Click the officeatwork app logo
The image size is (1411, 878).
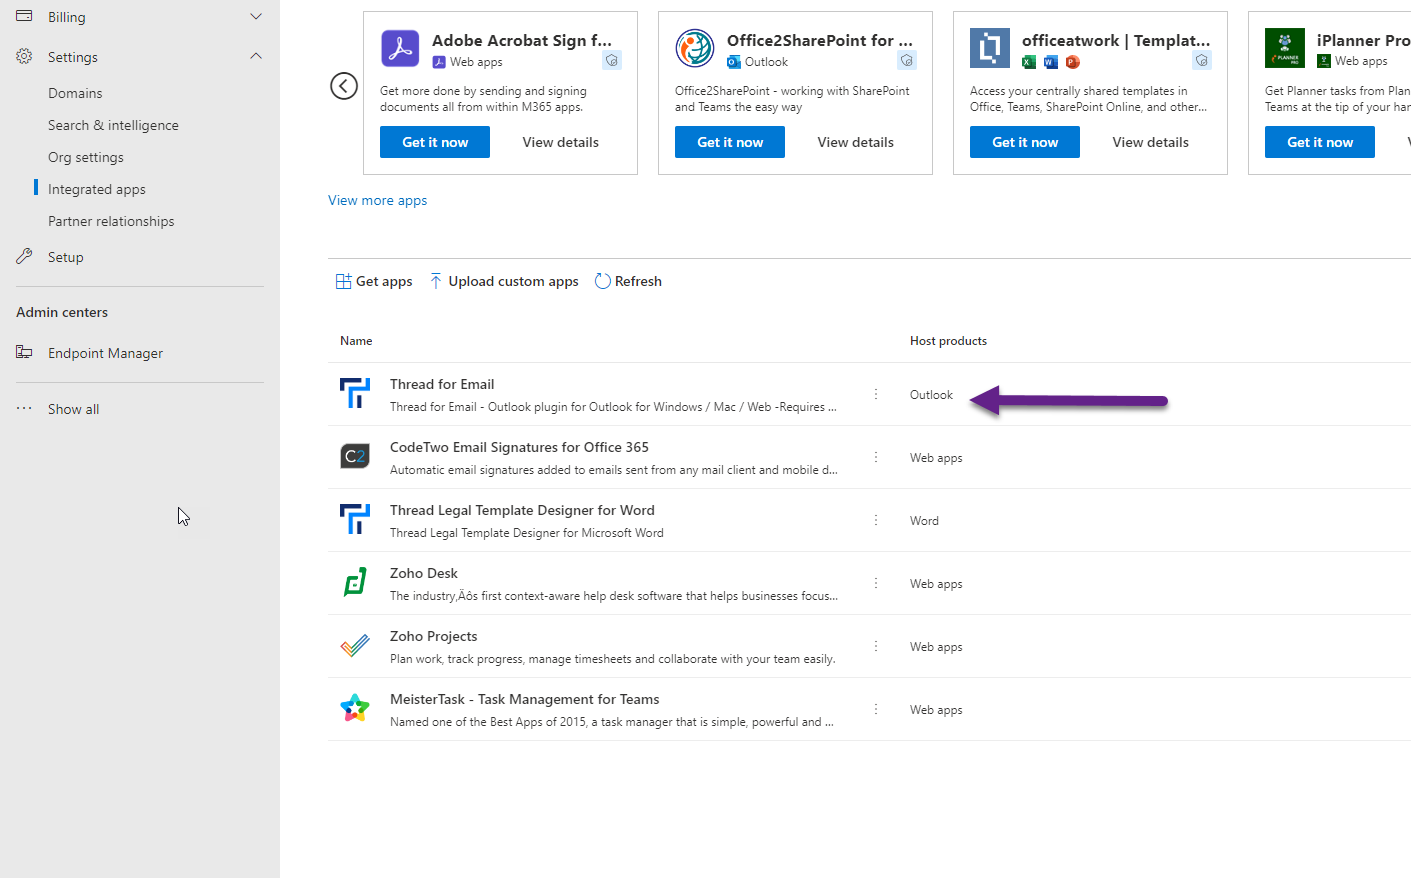(x=990, y=48)
